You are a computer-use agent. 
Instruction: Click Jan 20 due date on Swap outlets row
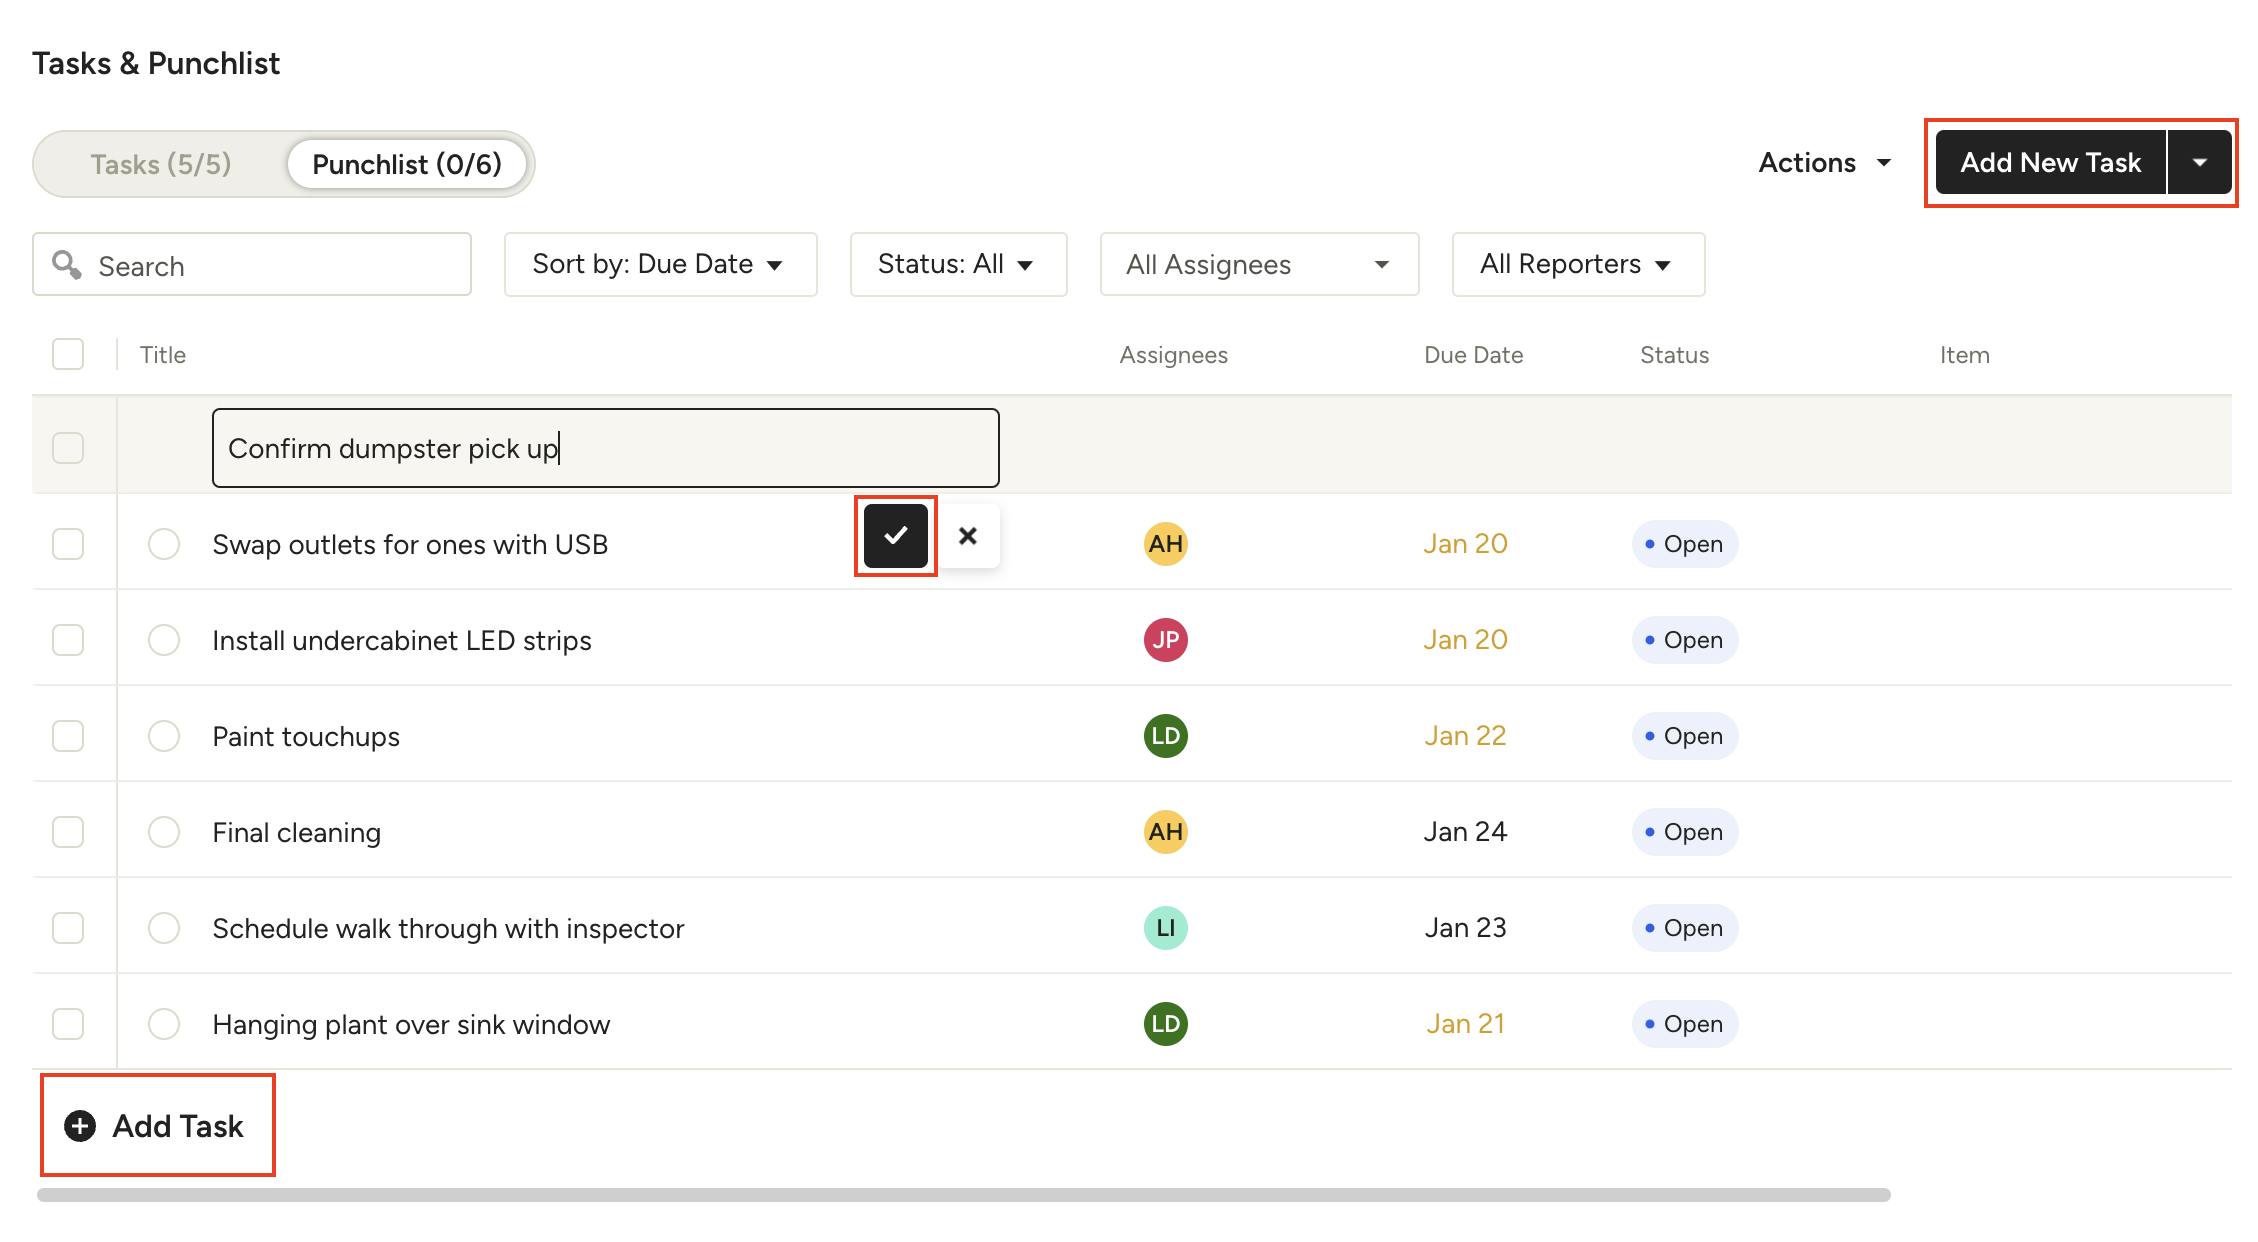pos(1465,544)
